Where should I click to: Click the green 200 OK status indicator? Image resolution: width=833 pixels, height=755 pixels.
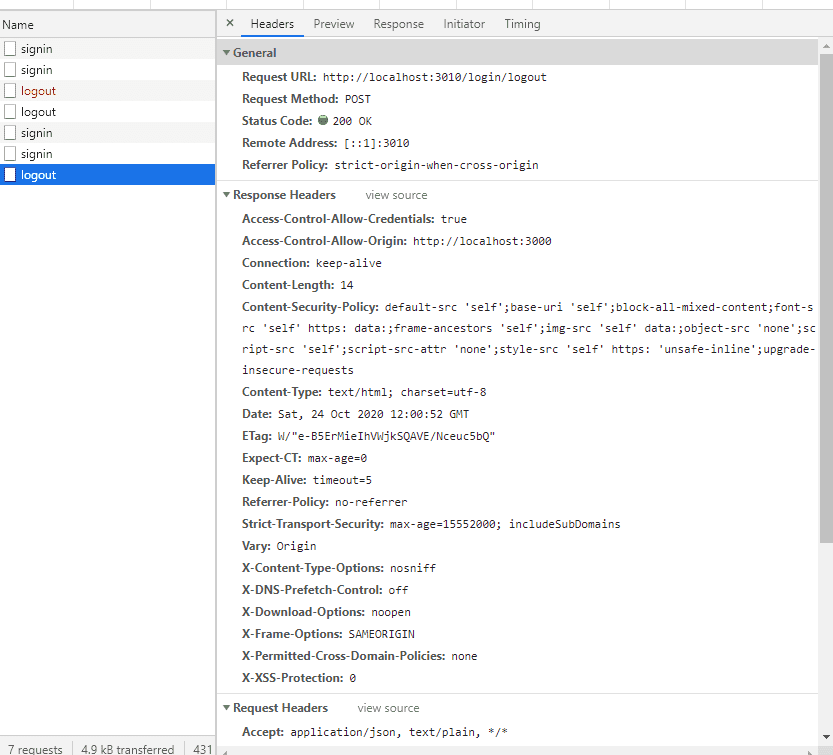(x=323, y=120)
